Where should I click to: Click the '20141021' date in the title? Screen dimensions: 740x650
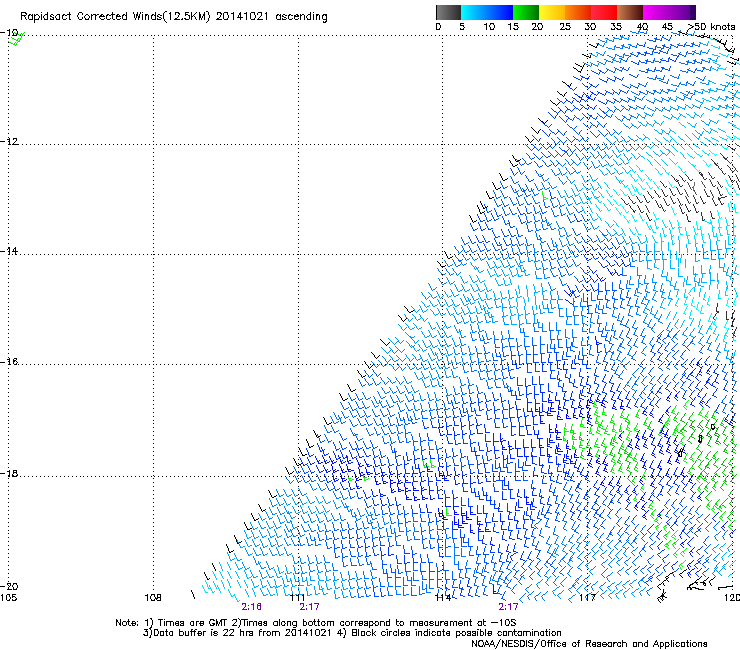(242, 16)
